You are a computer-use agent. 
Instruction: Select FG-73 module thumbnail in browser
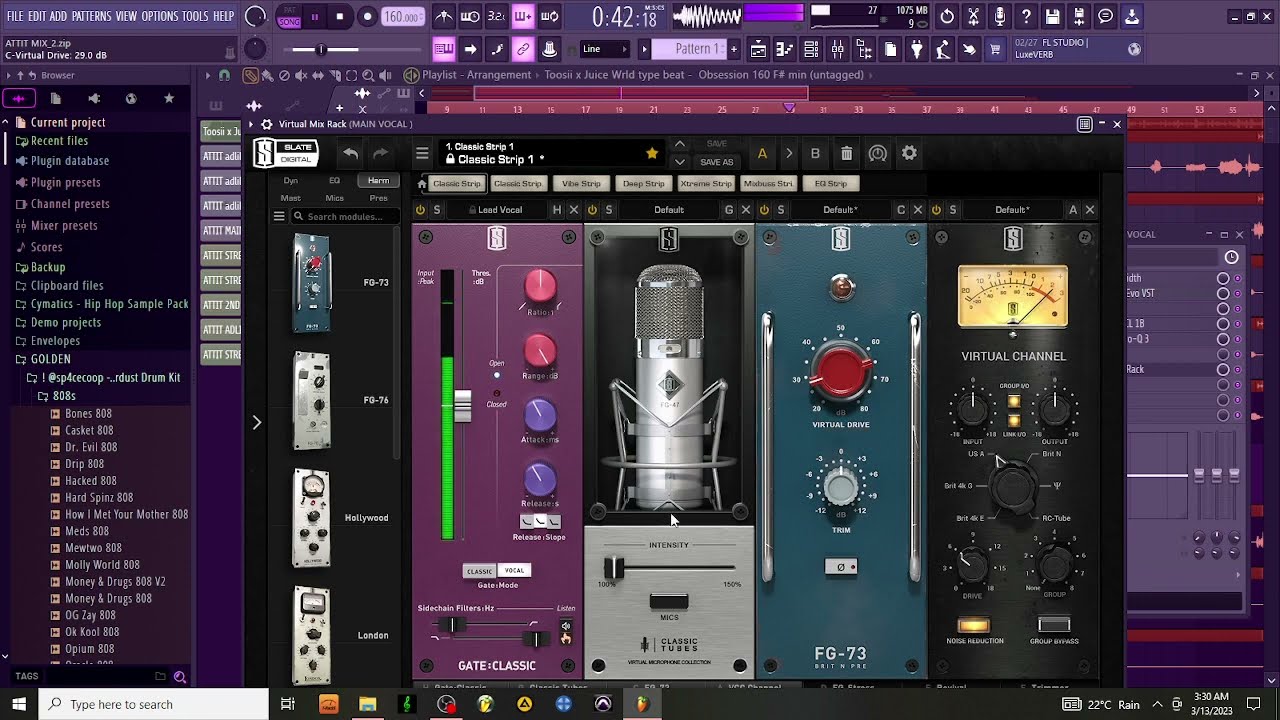click(x=311, y=283)
